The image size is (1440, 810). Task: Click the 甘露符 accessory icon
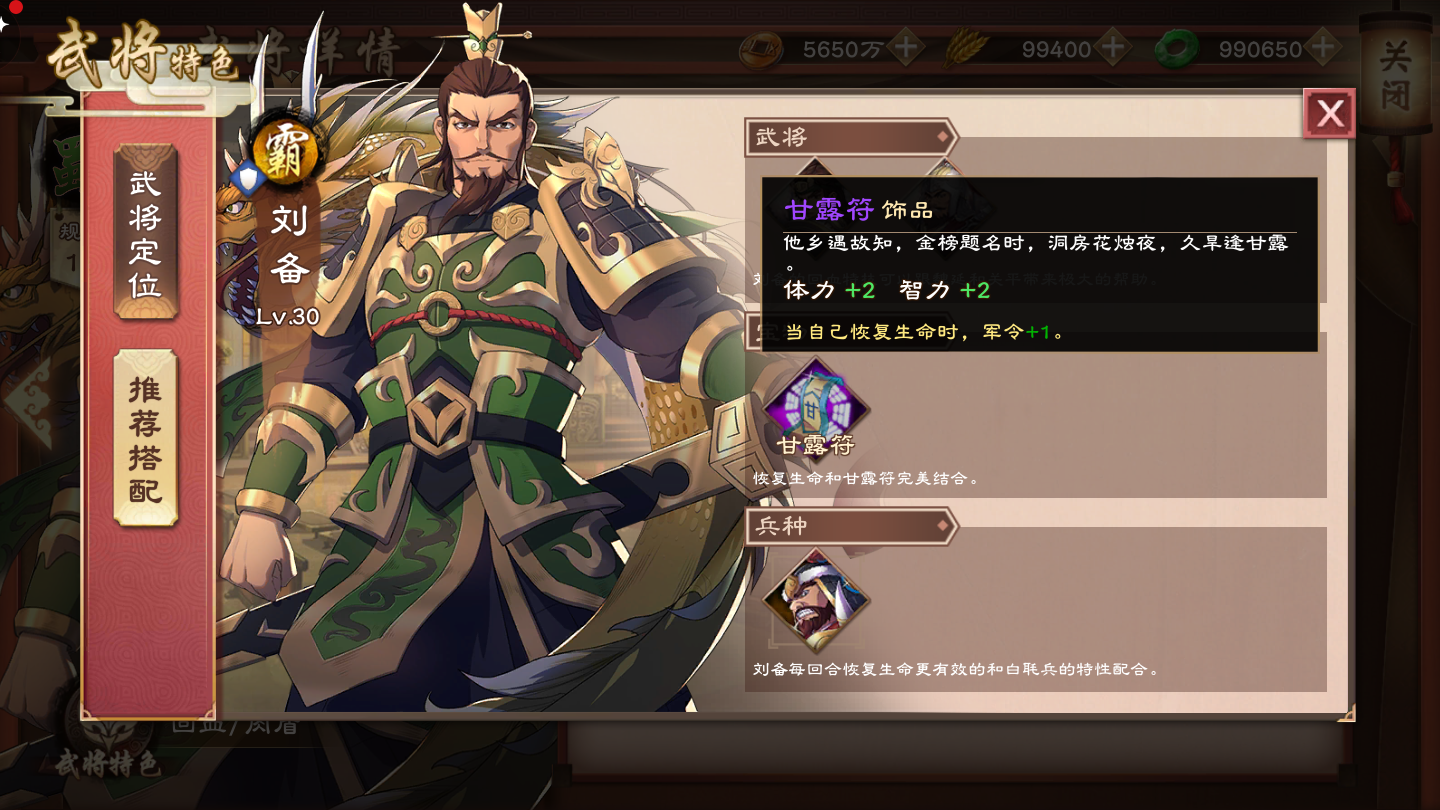click(816, 405)
